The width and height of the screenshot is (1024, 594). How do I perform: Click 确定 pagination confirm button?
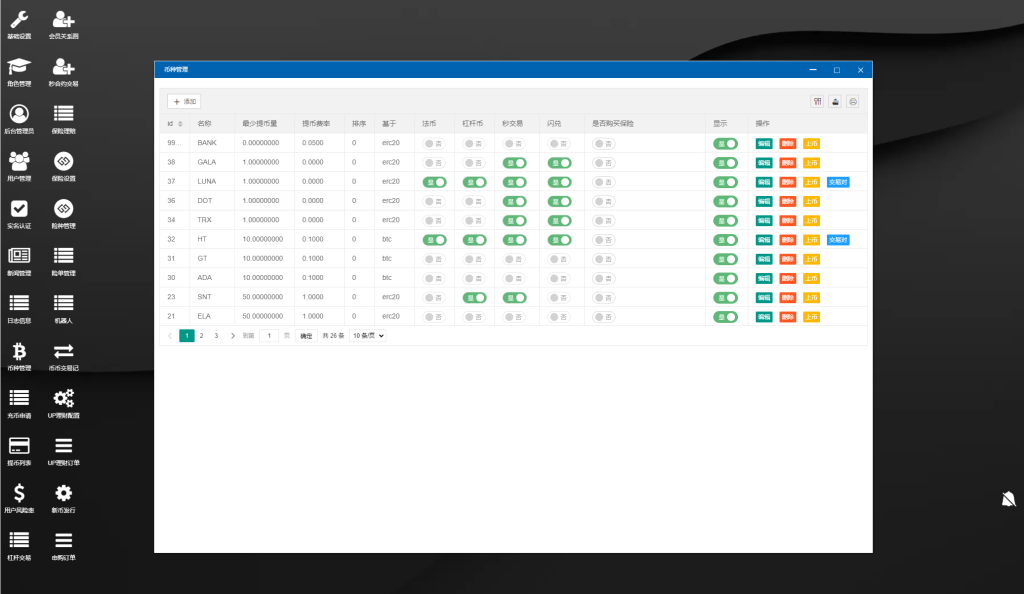click(306, 336)
